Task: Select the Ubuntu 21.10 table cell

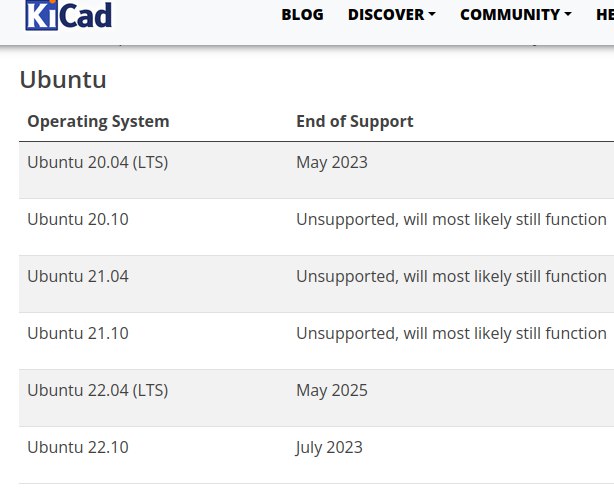Action: point(78,334)
